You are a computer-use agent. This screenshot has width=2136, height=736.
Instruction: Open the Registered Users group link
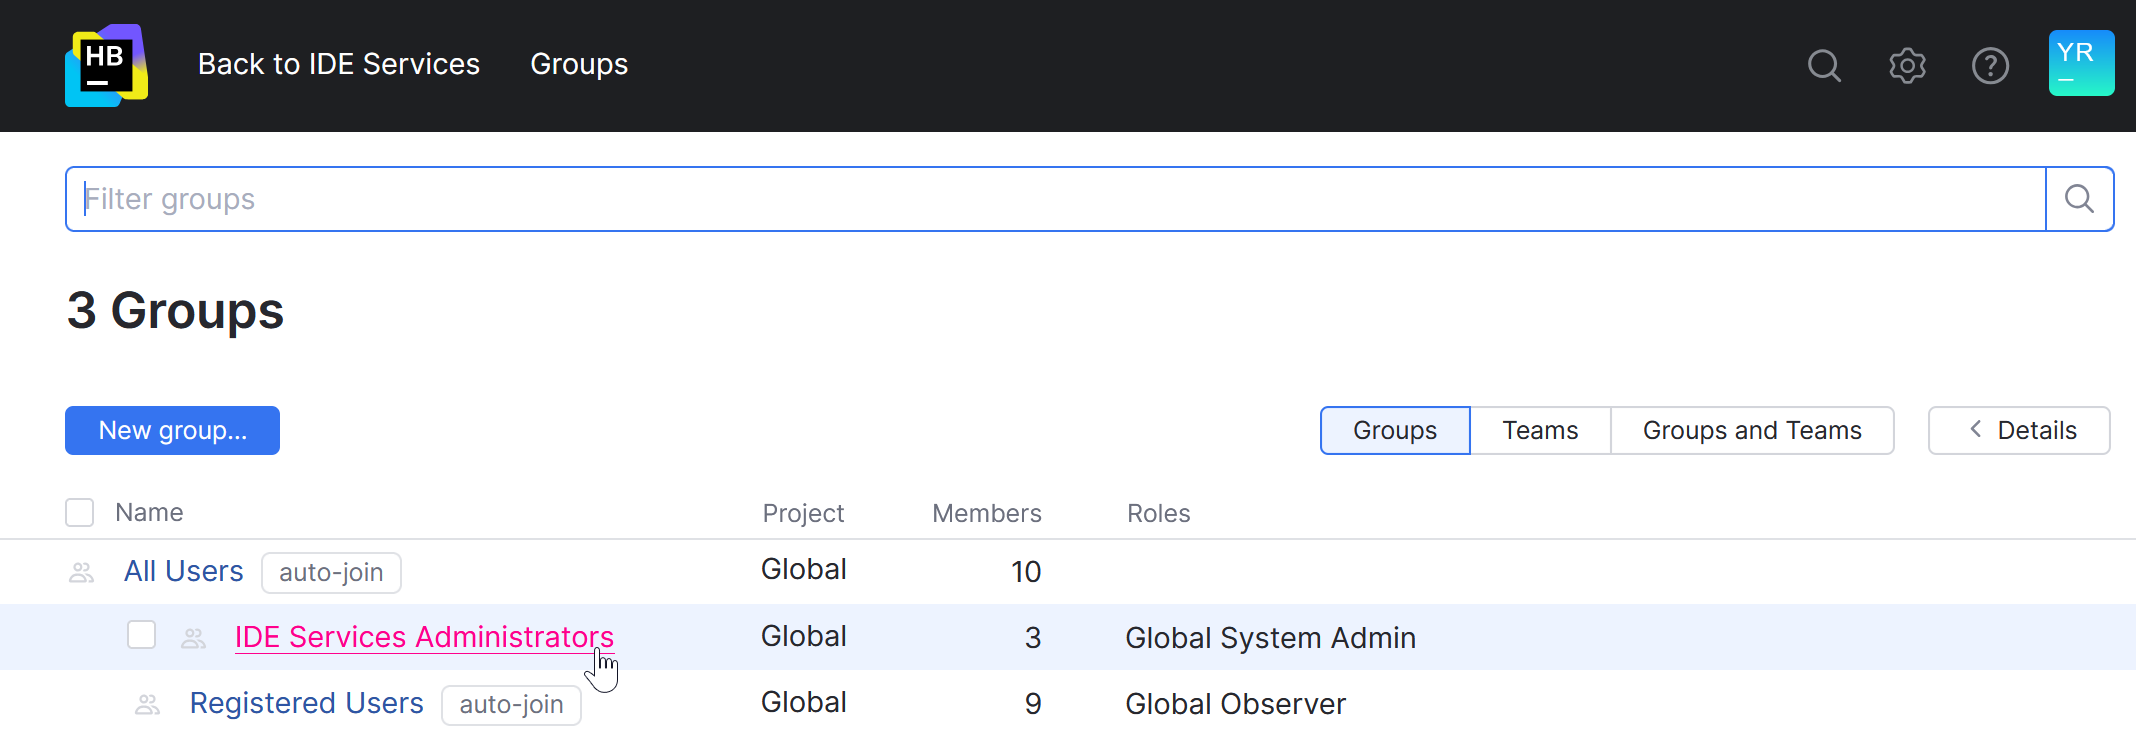coord(307,703)
